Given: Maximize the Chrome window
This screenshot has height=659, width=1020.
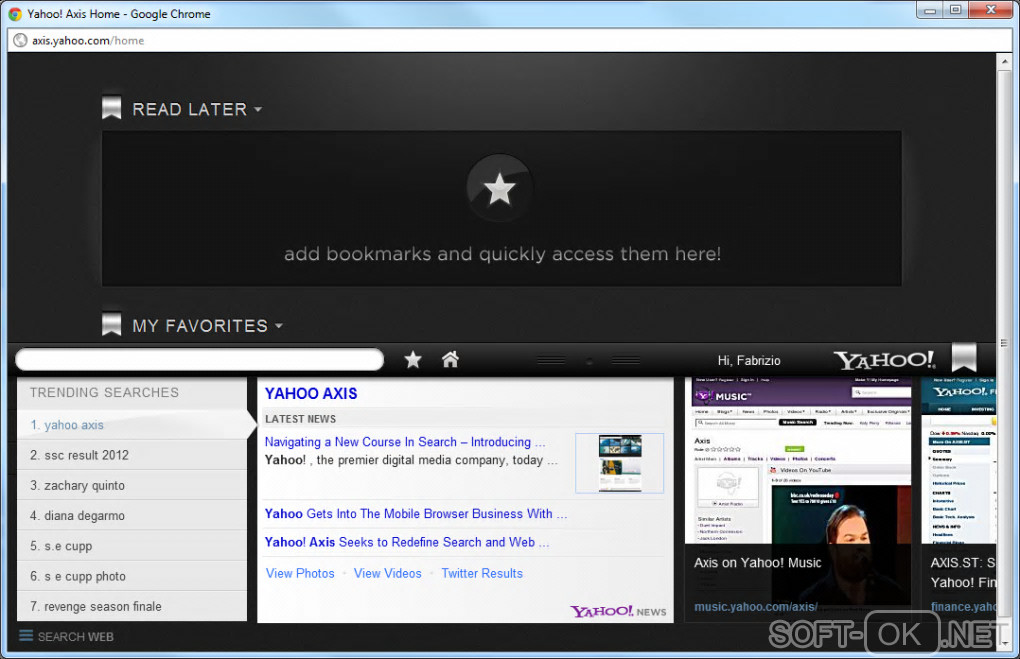Looking at the screenshot, I should [x=955, y=10].
